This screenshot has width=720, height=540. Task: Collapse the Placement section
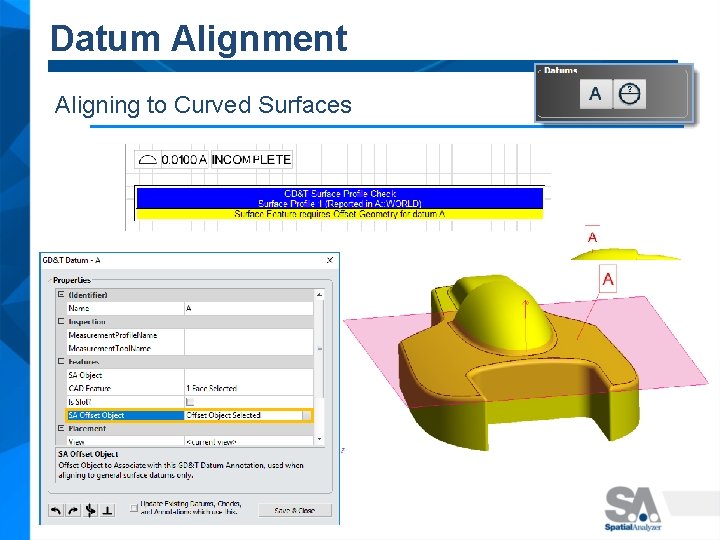pos(61,428)
